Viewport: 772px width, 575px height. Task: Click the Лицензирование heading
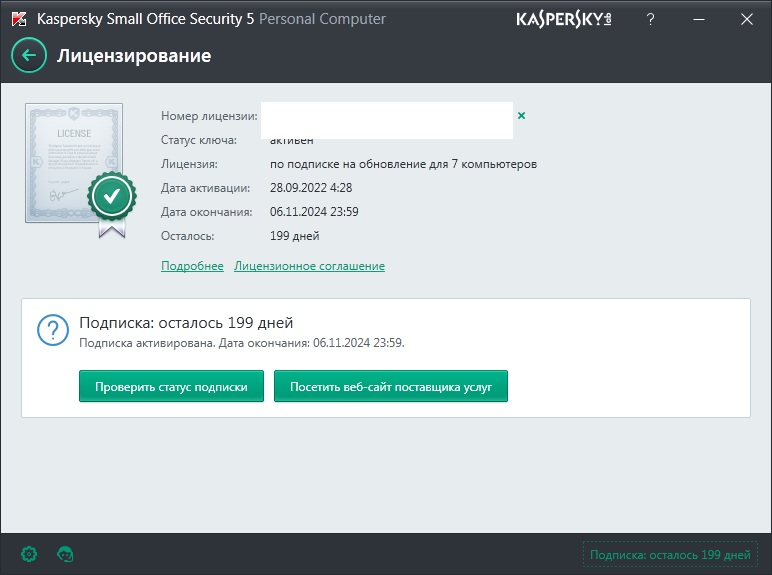[134, 56]
